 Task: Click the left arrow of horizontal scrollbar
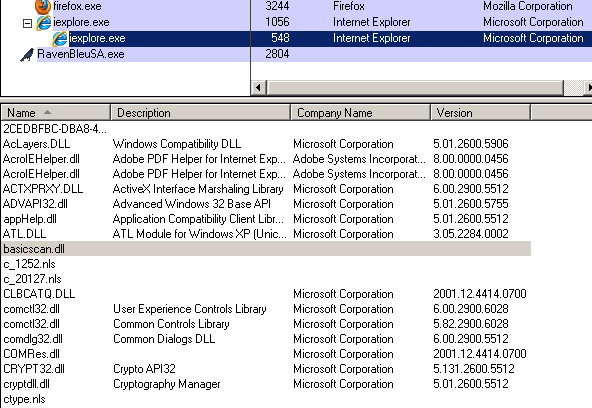pos(259,88)
